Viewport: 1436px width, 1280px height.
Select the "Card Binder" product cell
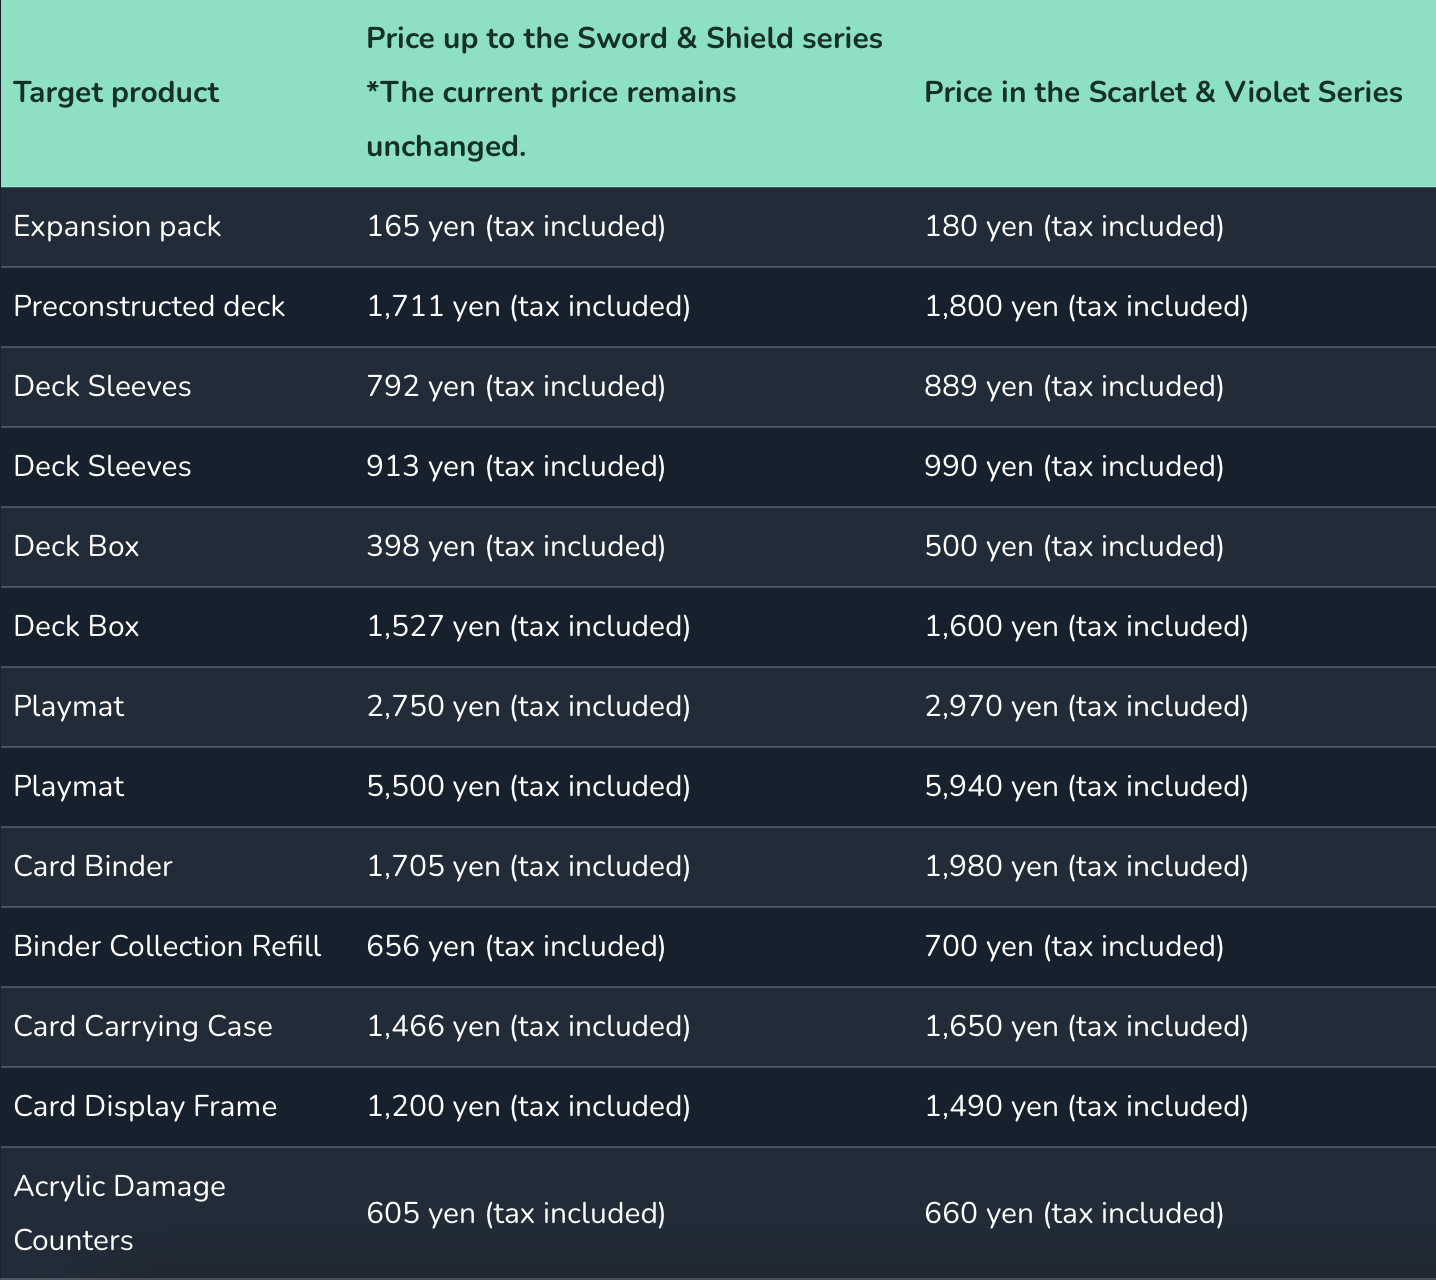click(x=93, y=866)
